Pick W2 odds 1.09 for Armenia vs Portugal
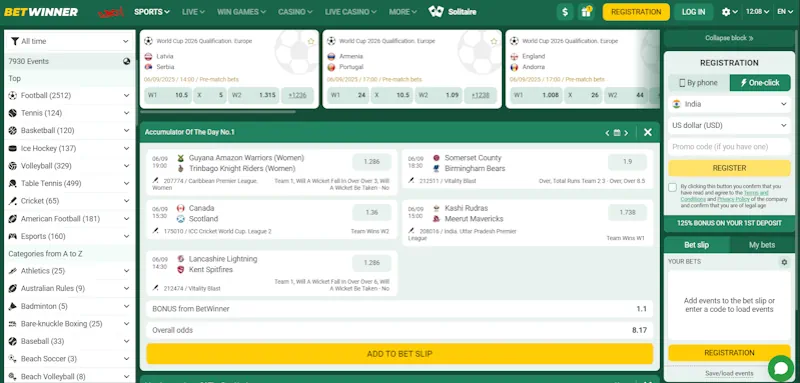 pyautogui.click(x=438, y=95)
